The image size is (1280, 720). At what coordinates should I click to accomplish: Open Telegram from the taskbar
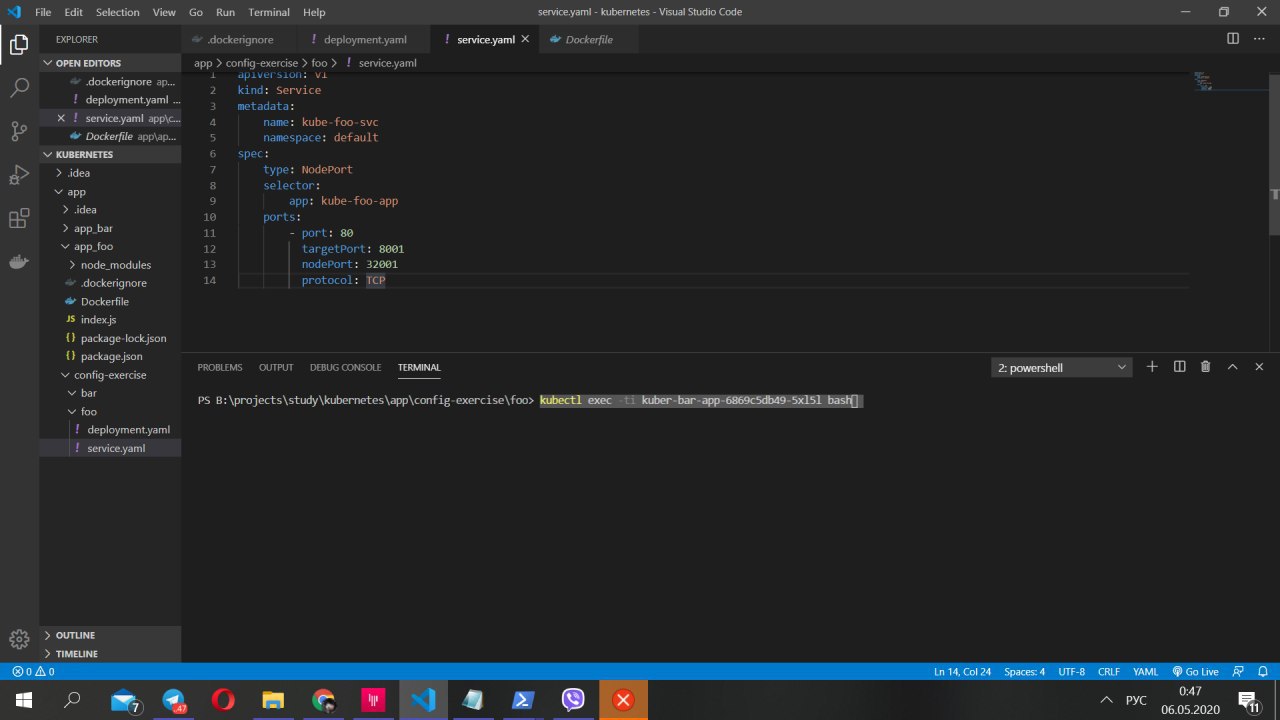click(x=174, y=700)
